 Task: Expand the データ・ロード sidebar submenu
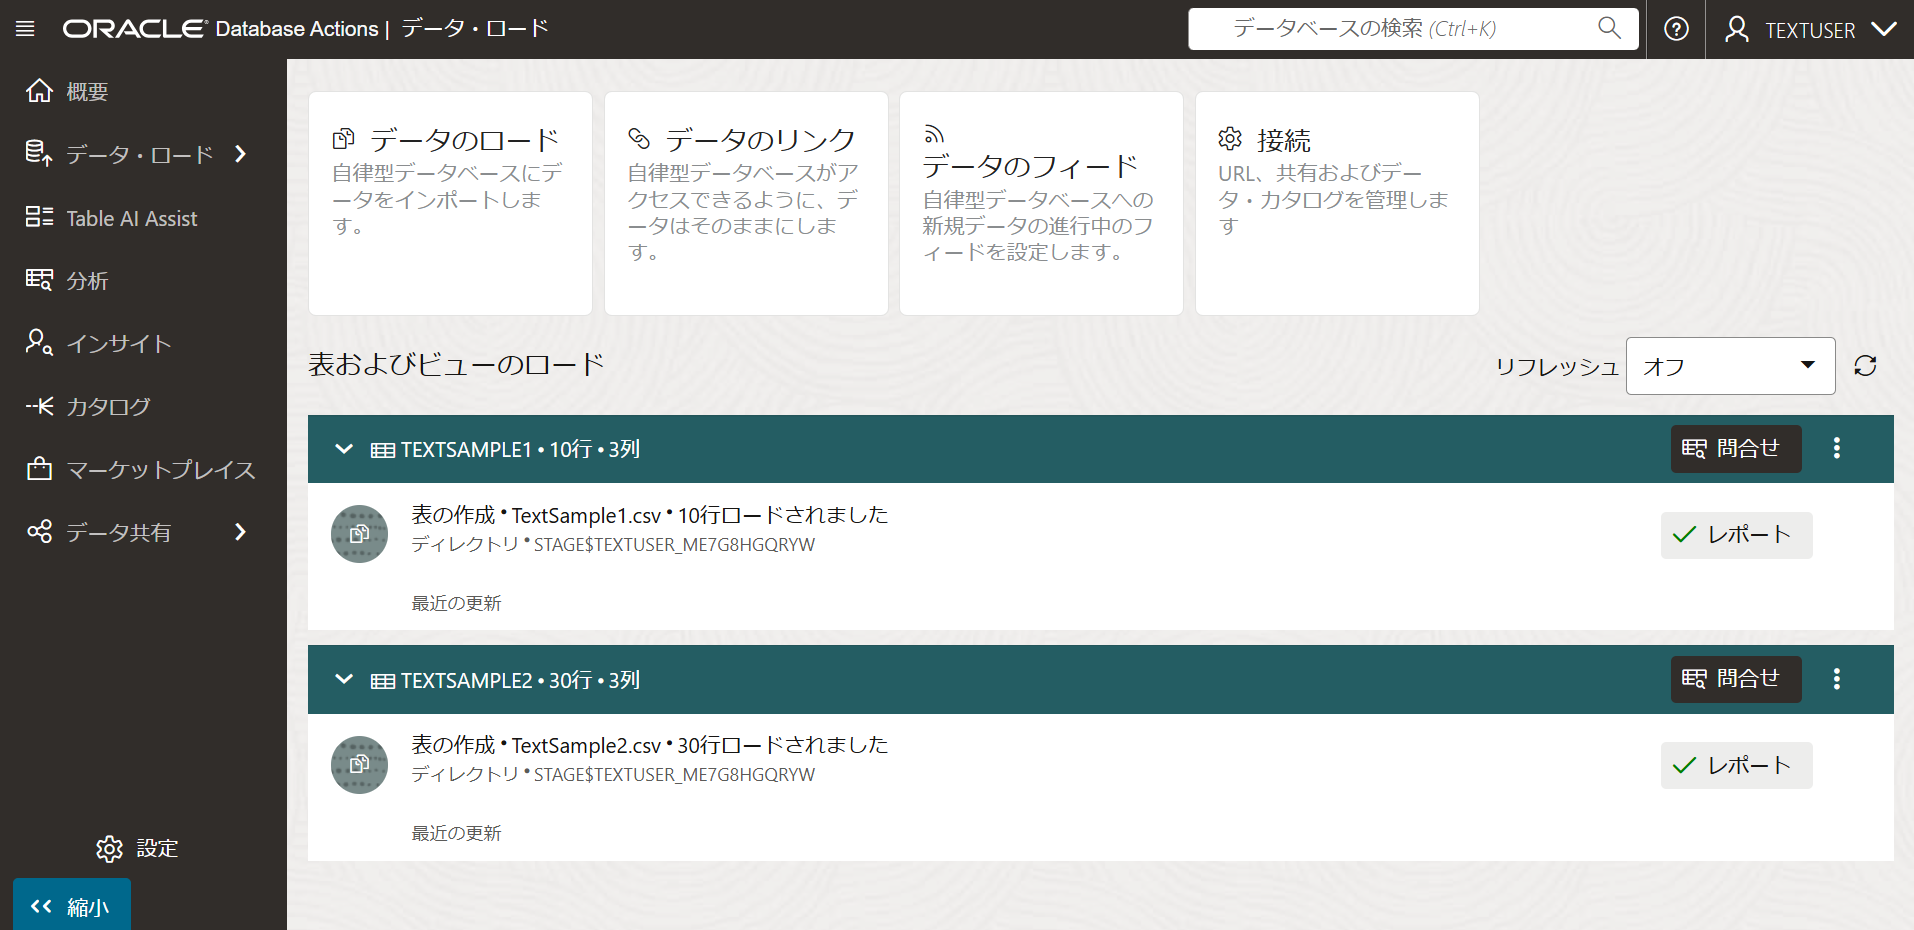click(240, 154)
